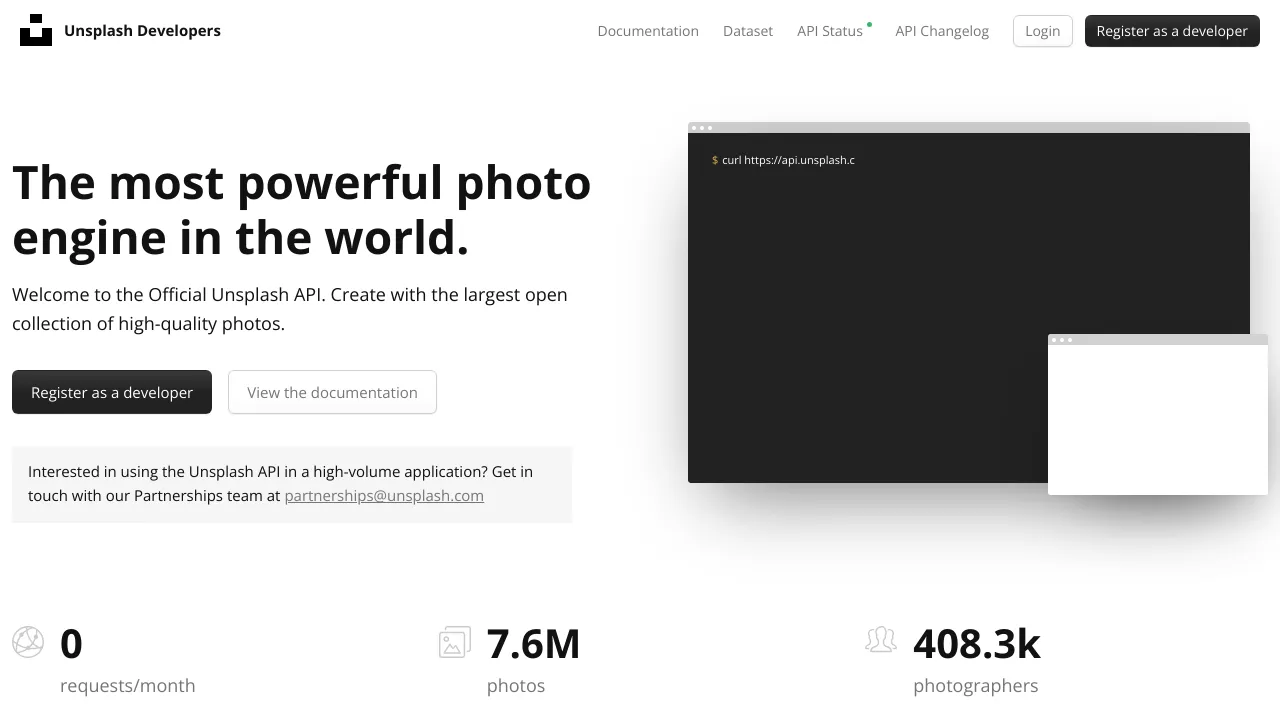Click the 7.6M photos count
The width and height of the screenshot is (1280, 720).
pyautogui.click(x=533, y=644)
